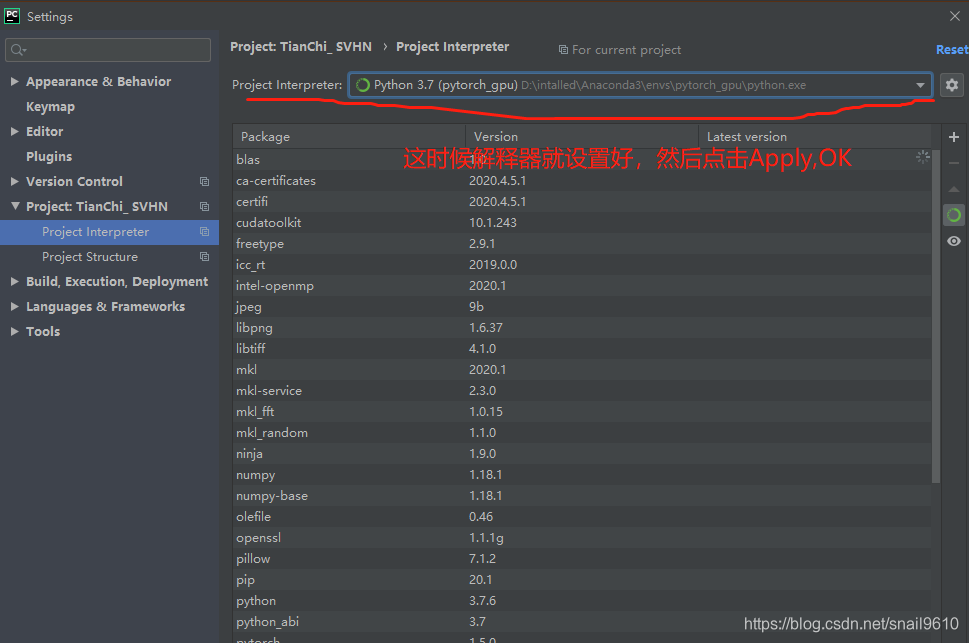The height and width of the screenshot is (643, 969).
Task: Collapse the Project: TianChi_SVHN section
Action: coord(15,206)
